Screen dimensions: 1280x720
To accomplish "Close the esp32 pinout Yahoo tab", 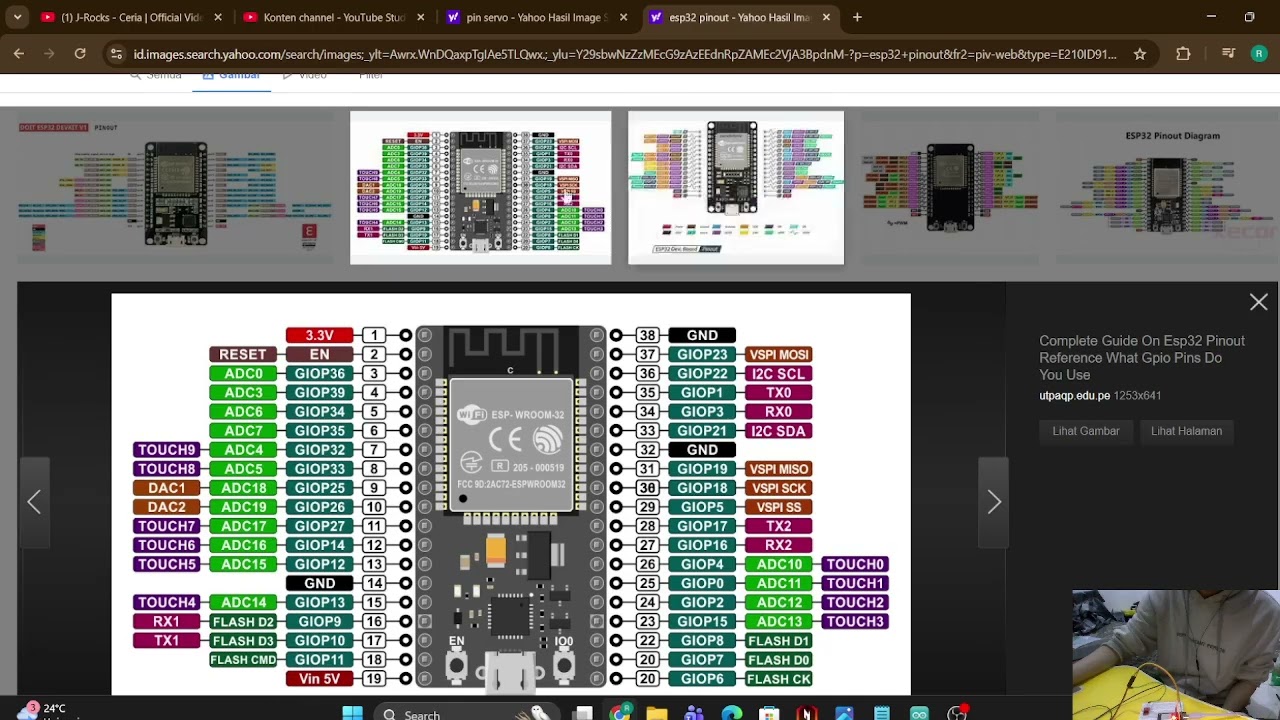I will pos(826,17).
